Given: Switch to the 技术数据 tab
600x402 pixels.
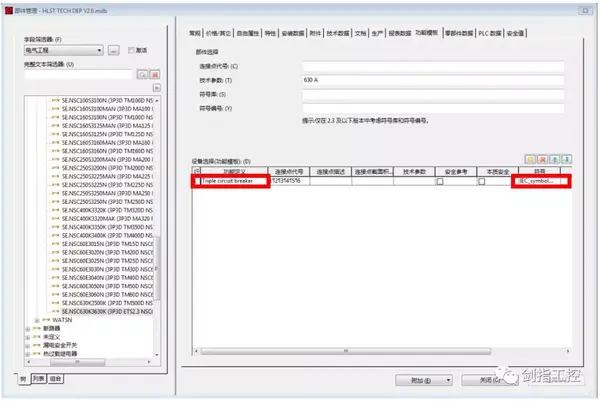Looking at the screenshot, I should (338, 33).
